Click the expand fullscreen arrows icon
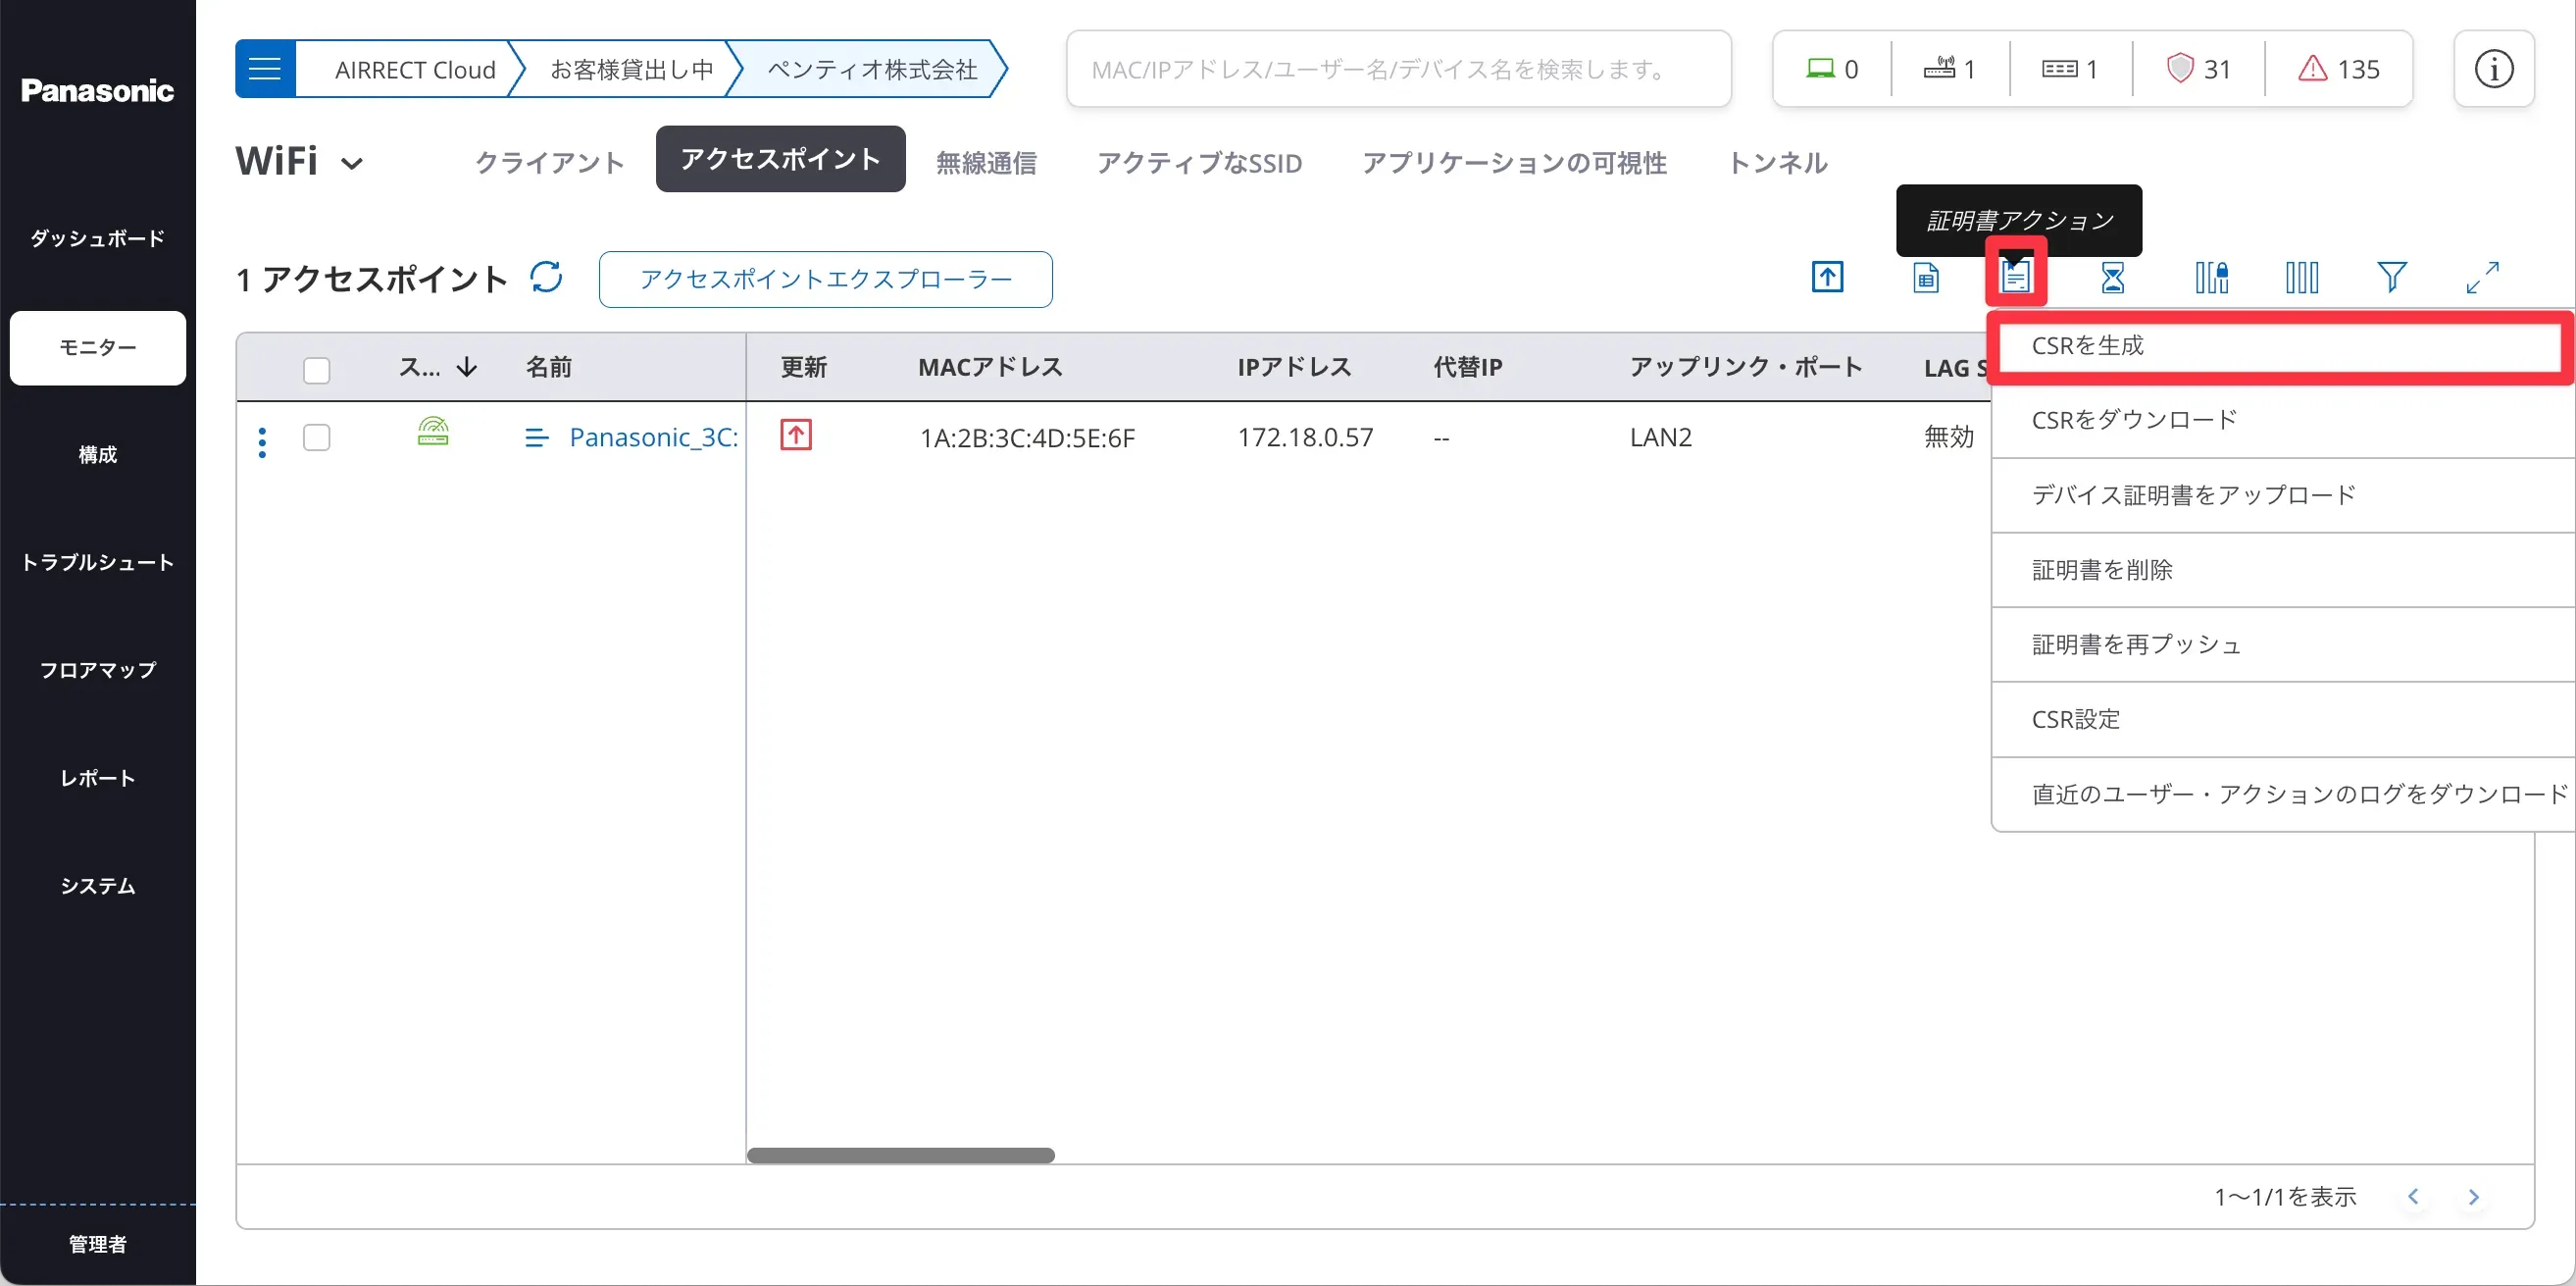 click(2482, 277)
